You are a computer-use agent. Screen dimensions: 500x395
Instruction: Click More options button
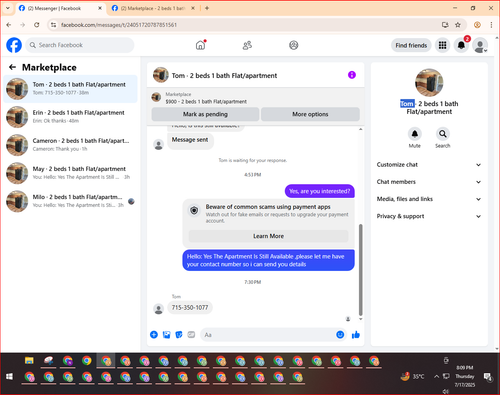coord(310,114)
